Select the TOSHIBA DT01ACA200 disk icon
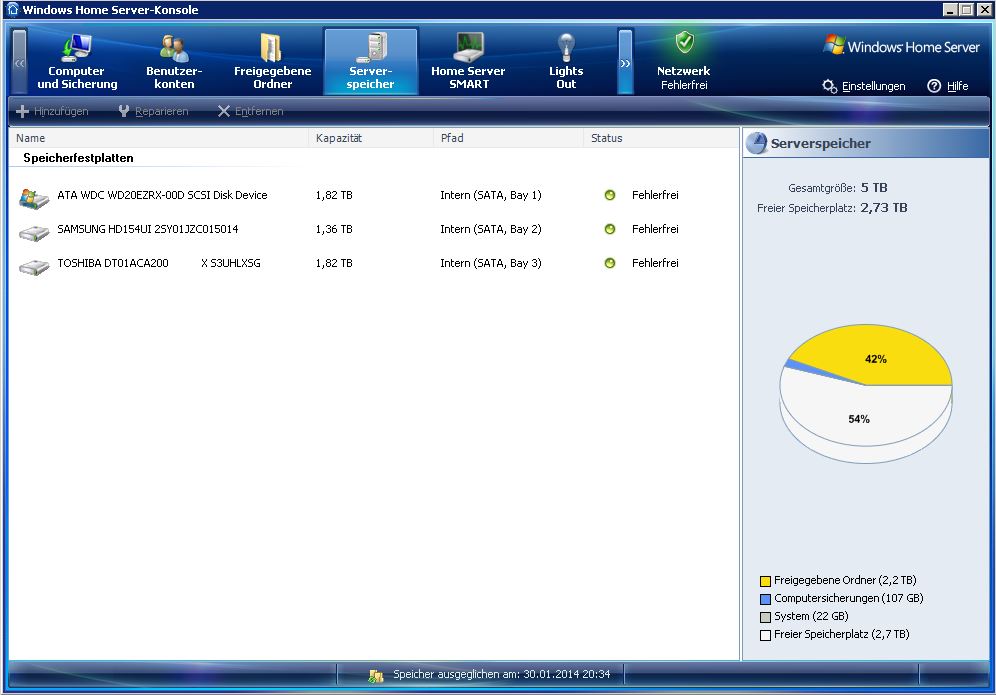 pos(34,267)
